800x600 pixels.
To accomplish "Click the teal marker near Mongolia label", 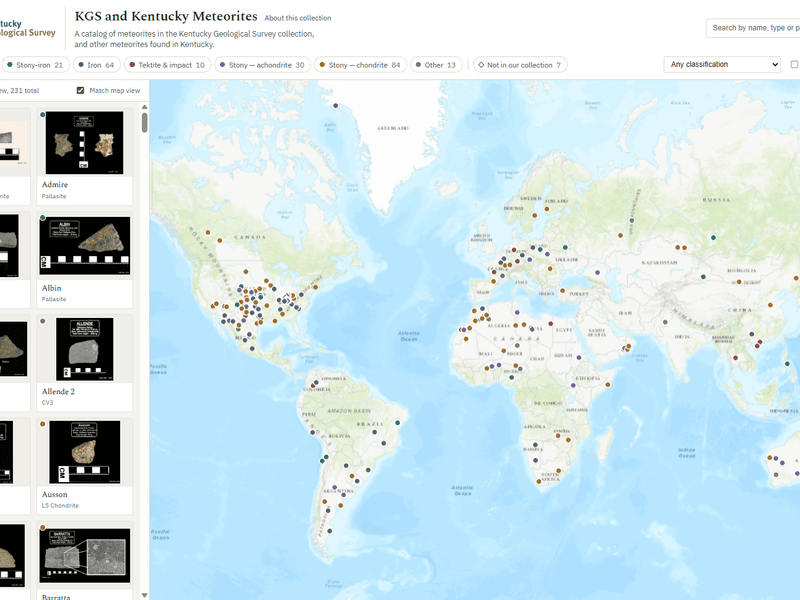I will (x=703, y=277).
